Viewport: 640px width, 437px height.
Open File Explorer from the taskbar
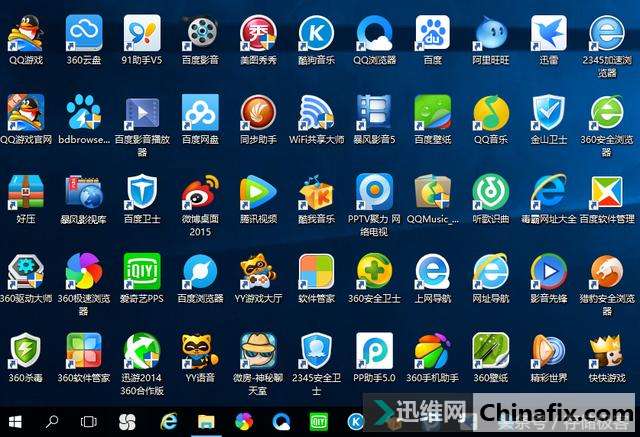207,422
